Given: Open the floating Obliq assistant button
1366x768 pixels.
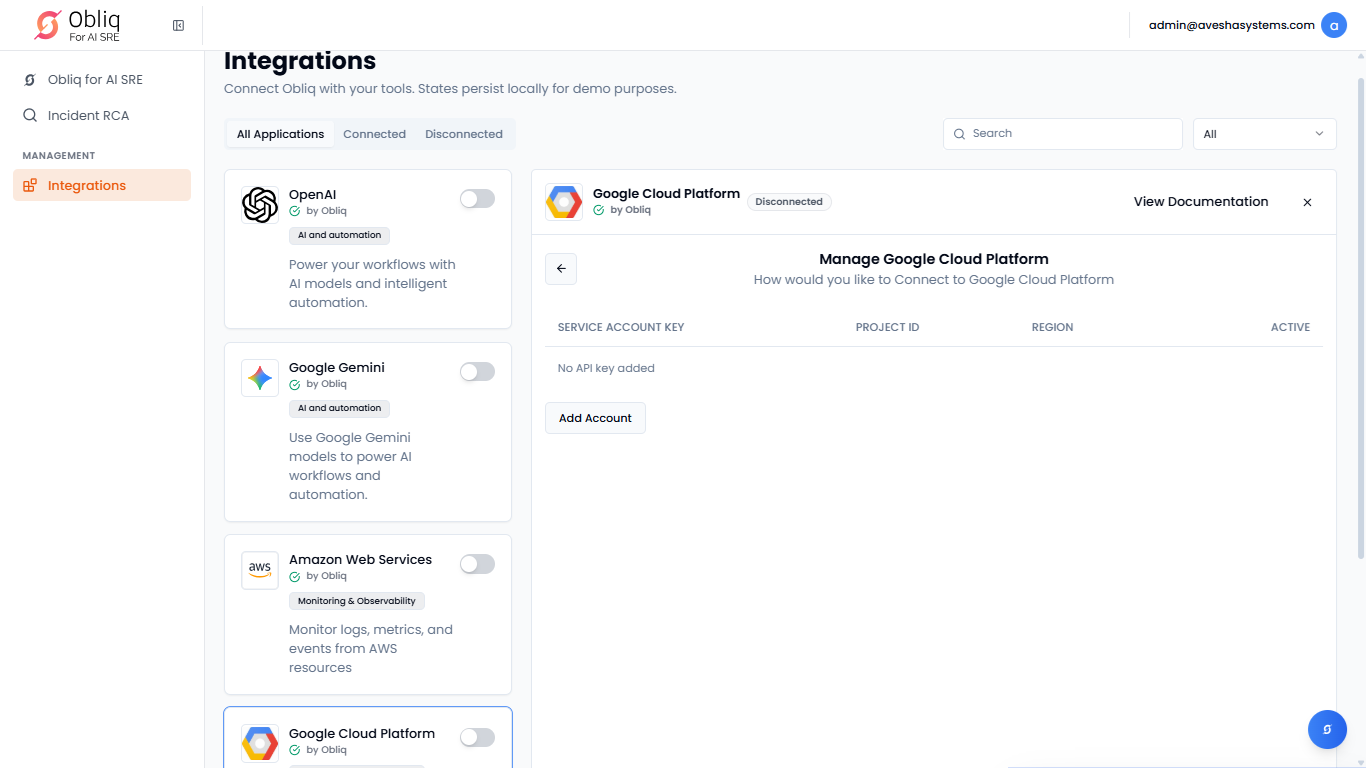Looking at the screenshot, I should pyautogui.click(x=1327, y=729).
